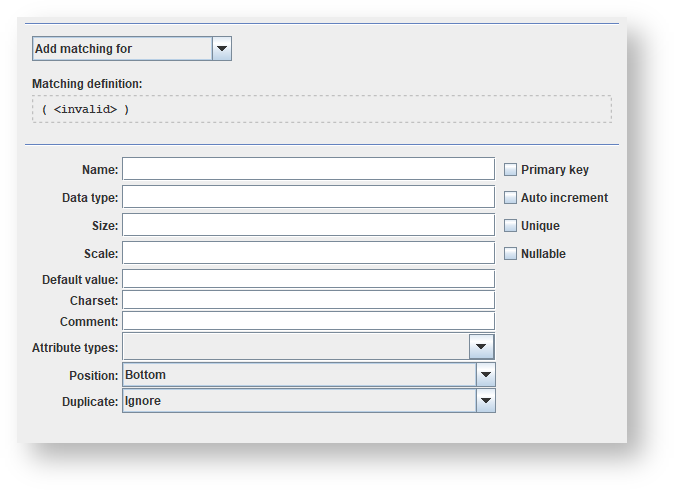Click the Duplicate dropdown arrow button
Image resolution: width=675 pixels, height=491 pixels.
[485, 401]
